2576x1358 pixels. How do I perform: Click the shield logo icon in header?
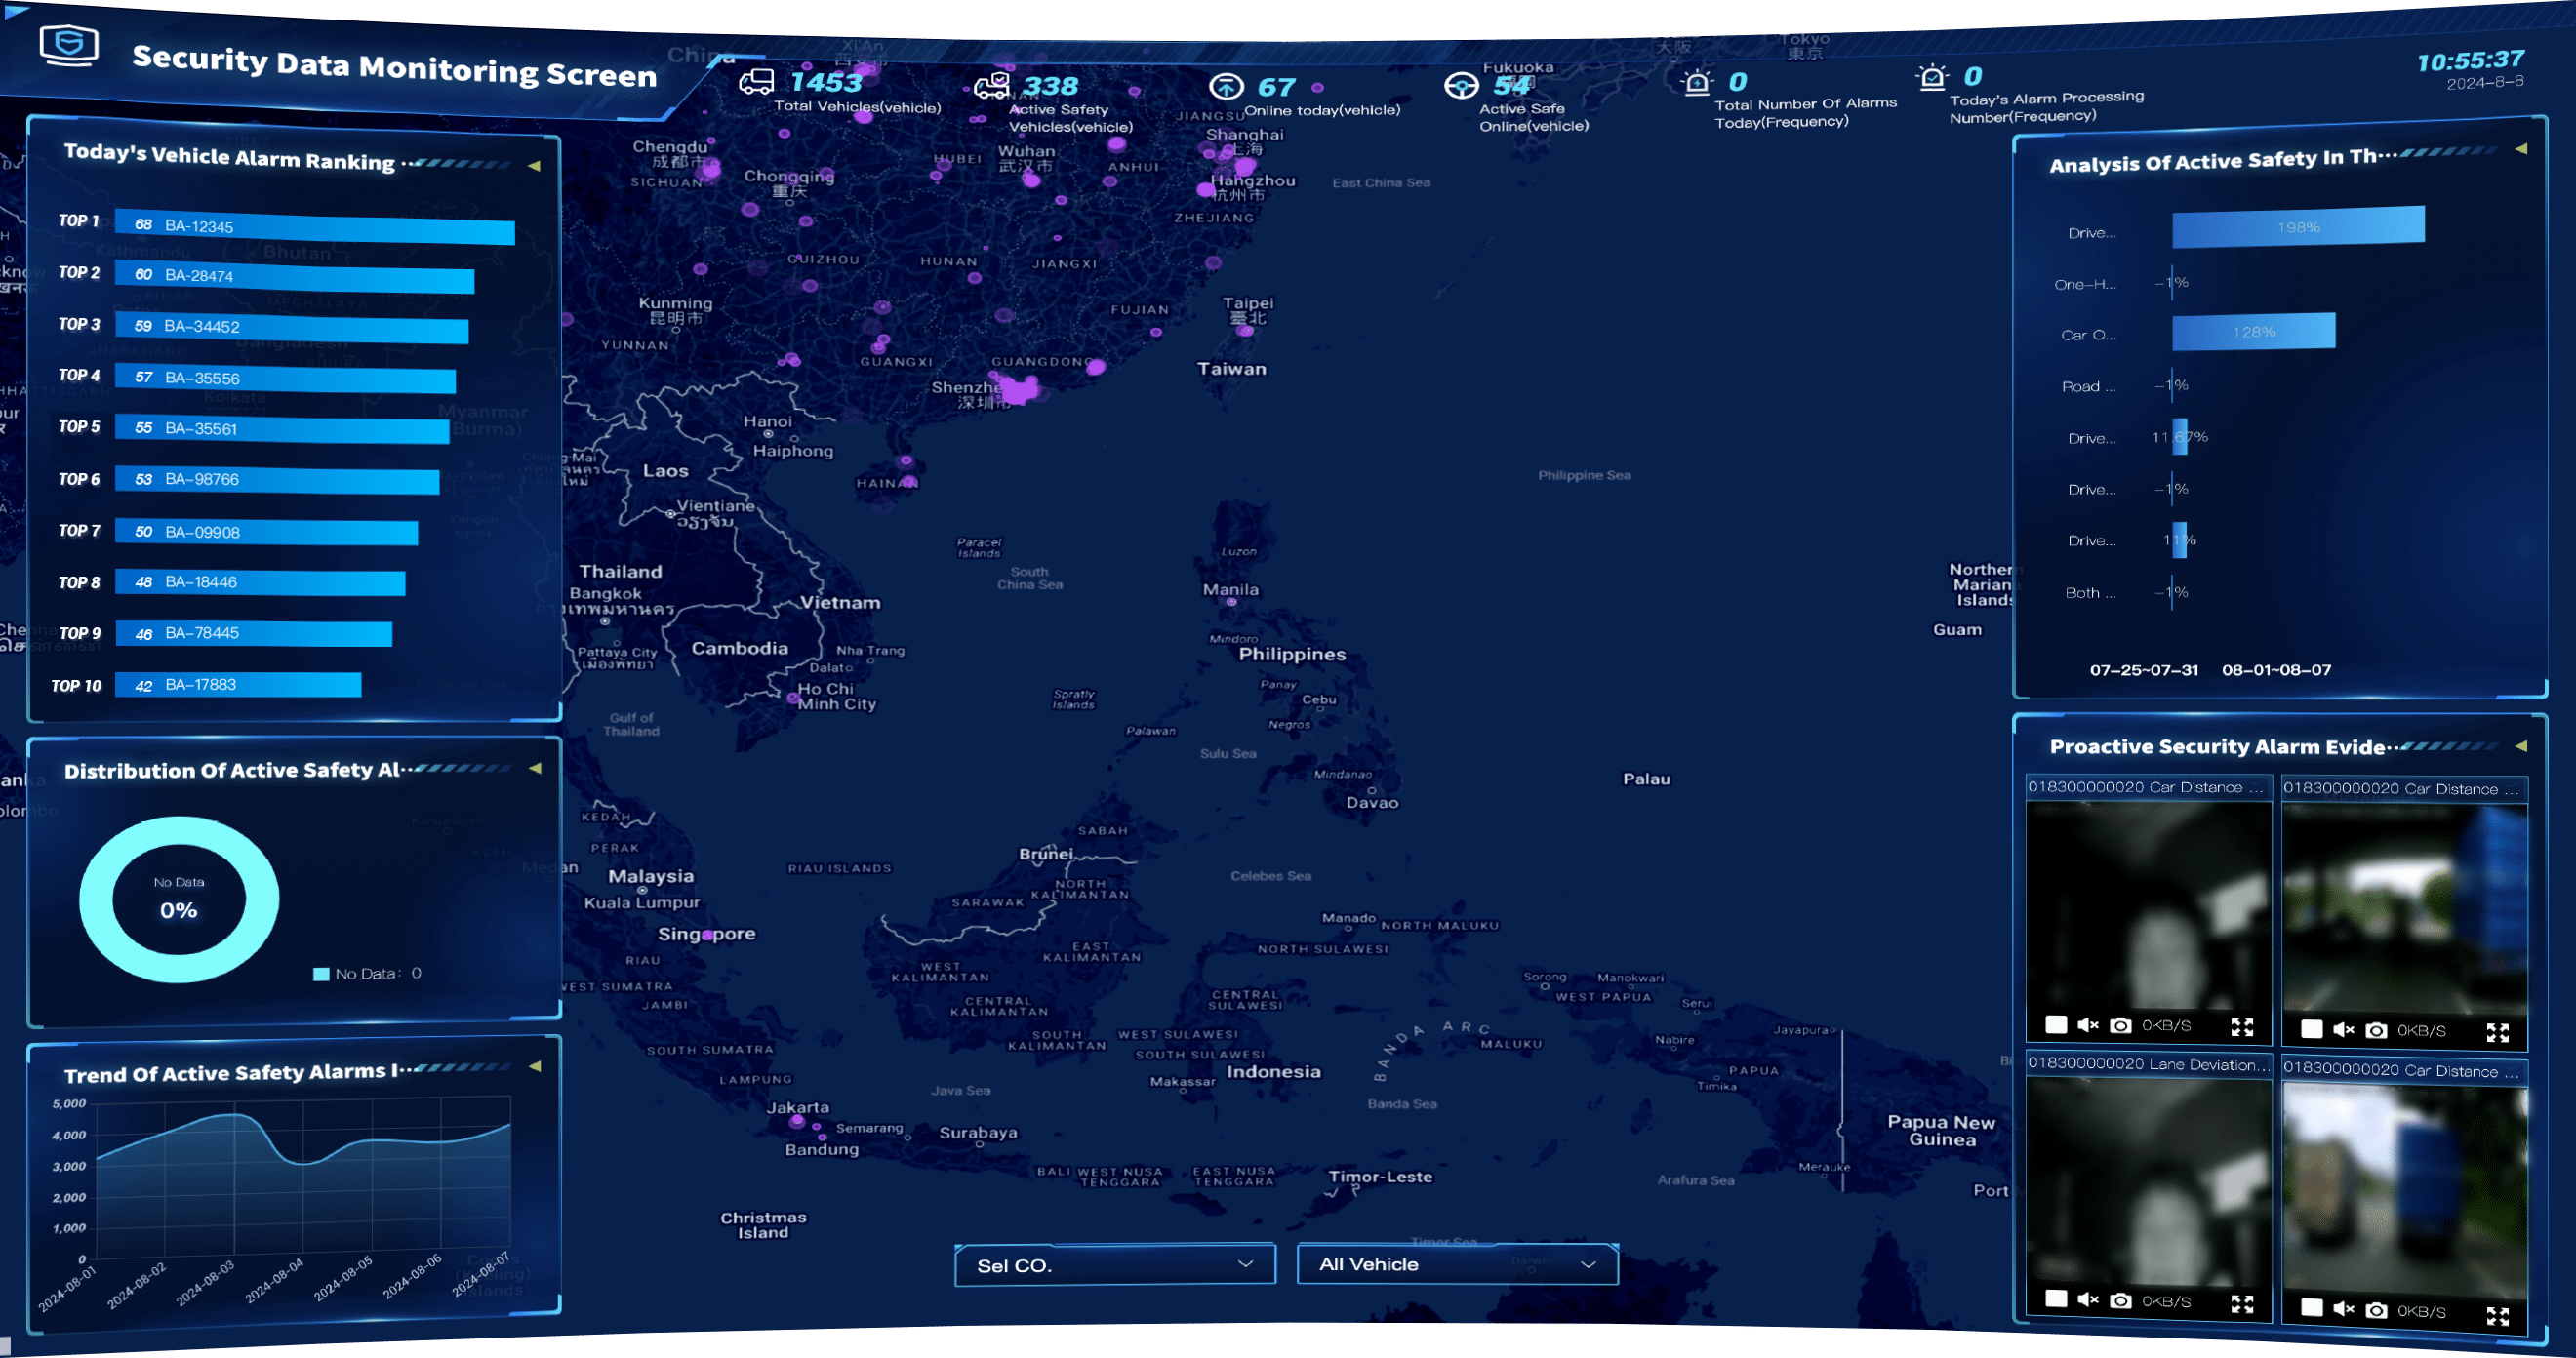[x=69, y=44]
